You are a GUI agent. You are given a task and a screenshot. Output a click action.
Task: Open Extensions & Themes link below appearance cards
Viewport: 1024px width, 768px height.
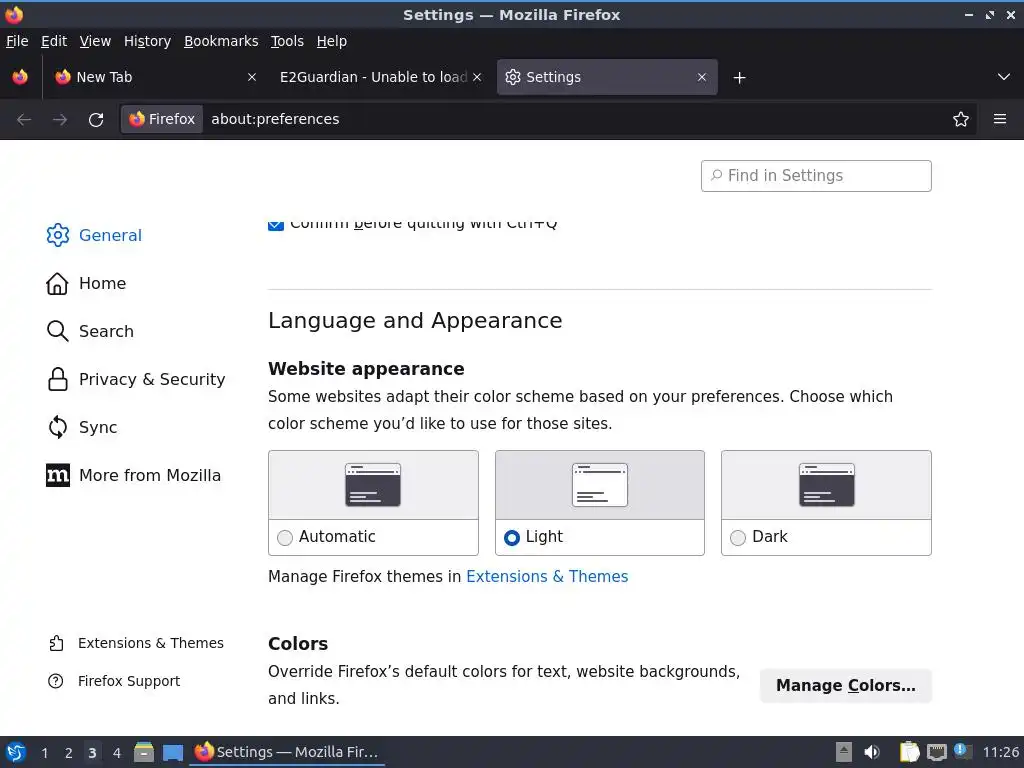[x=547, y=577]
